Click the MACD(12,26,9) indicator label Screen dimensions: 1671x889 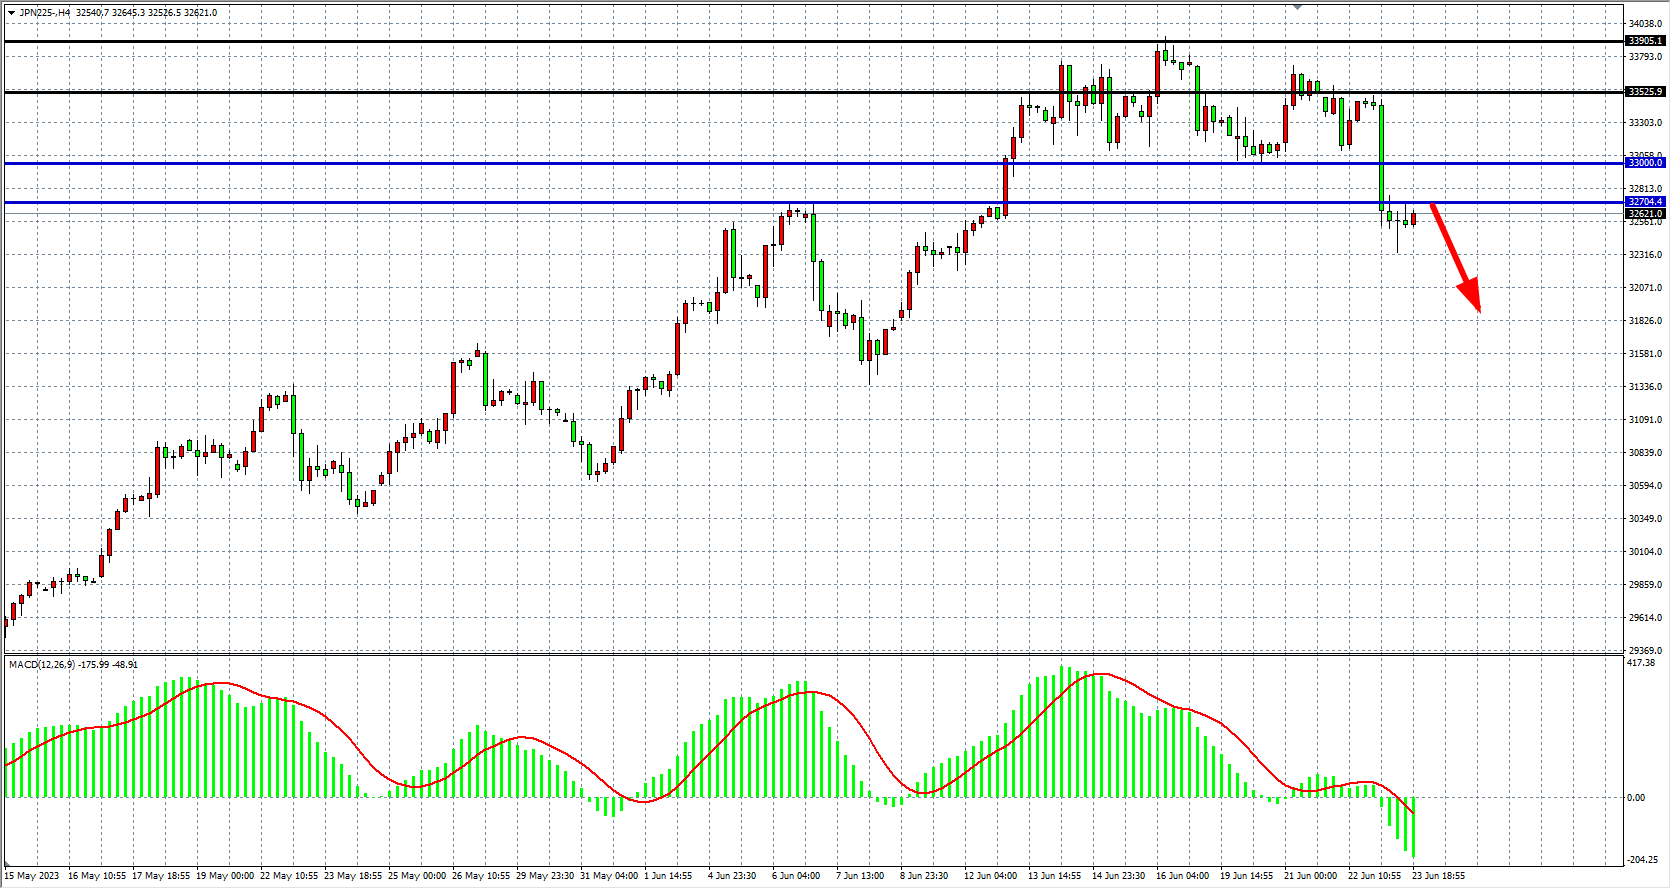click(42, 664)
